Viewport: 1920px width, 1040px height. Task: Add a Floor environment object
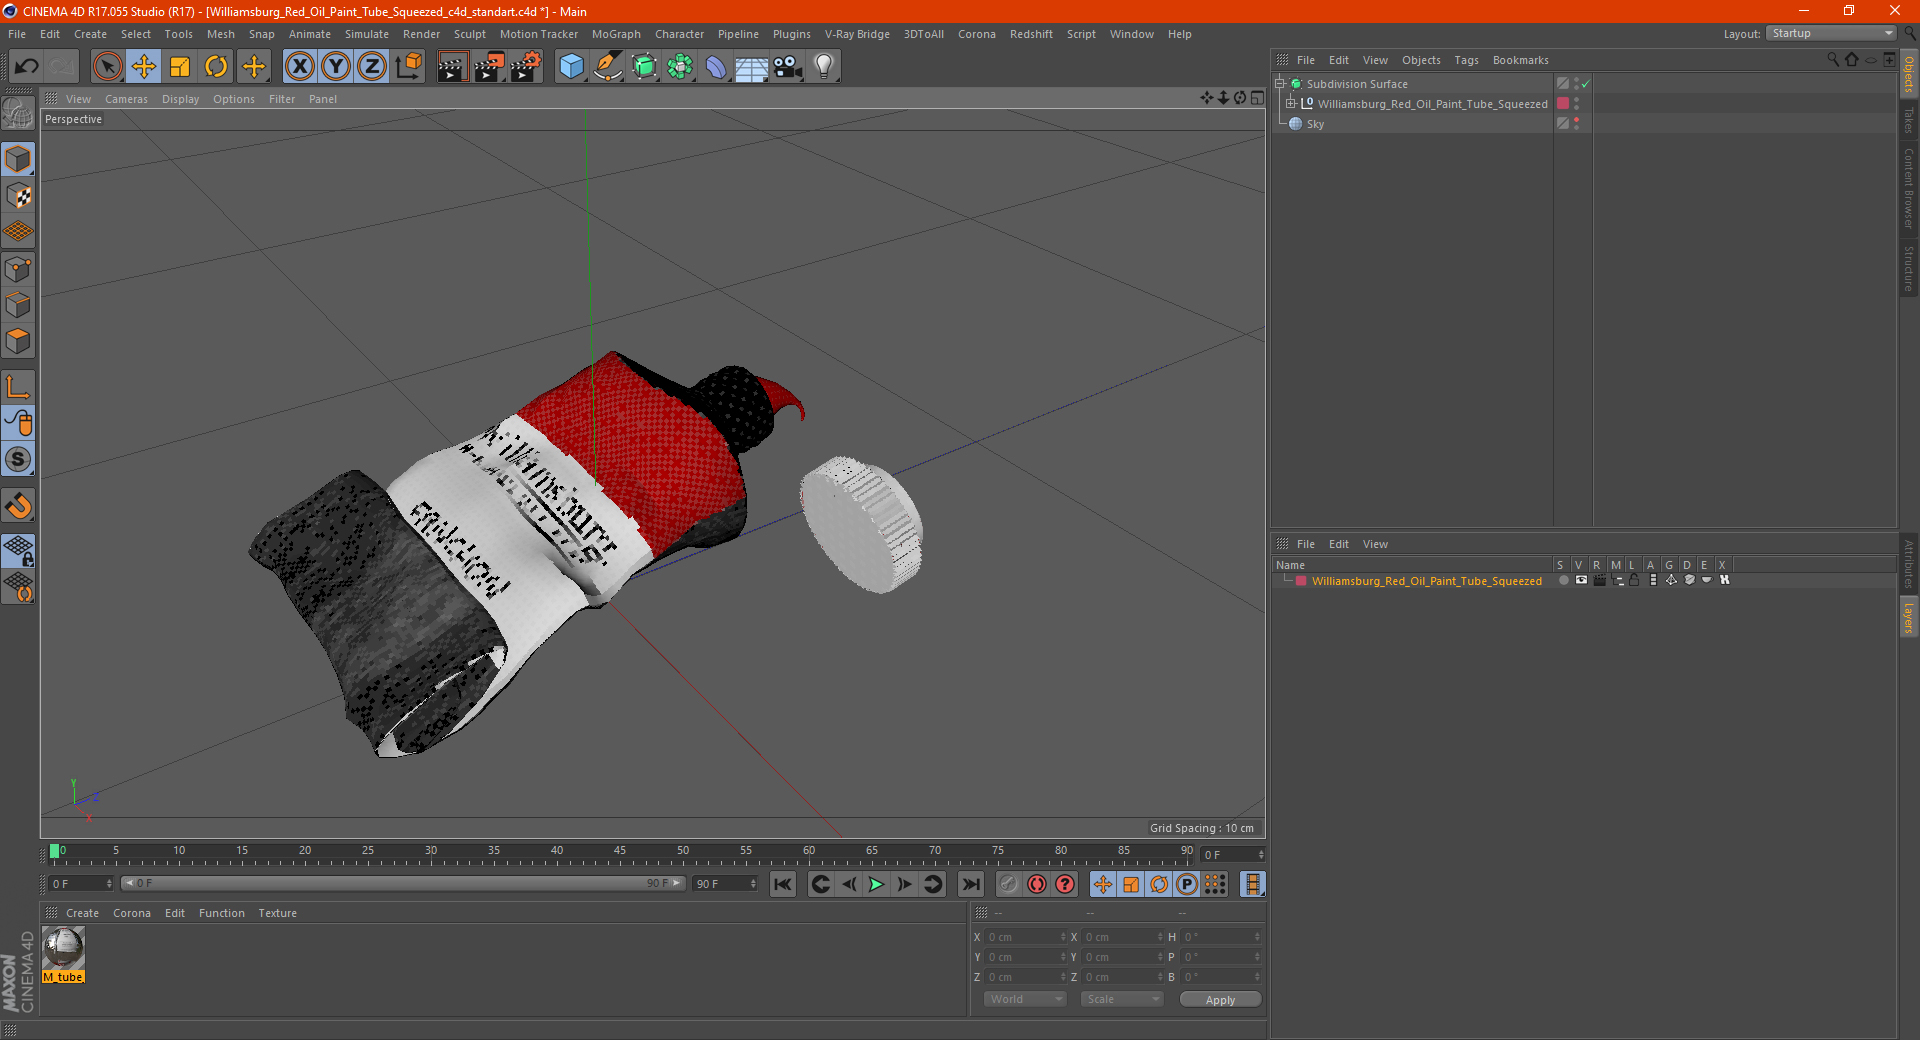751,67
